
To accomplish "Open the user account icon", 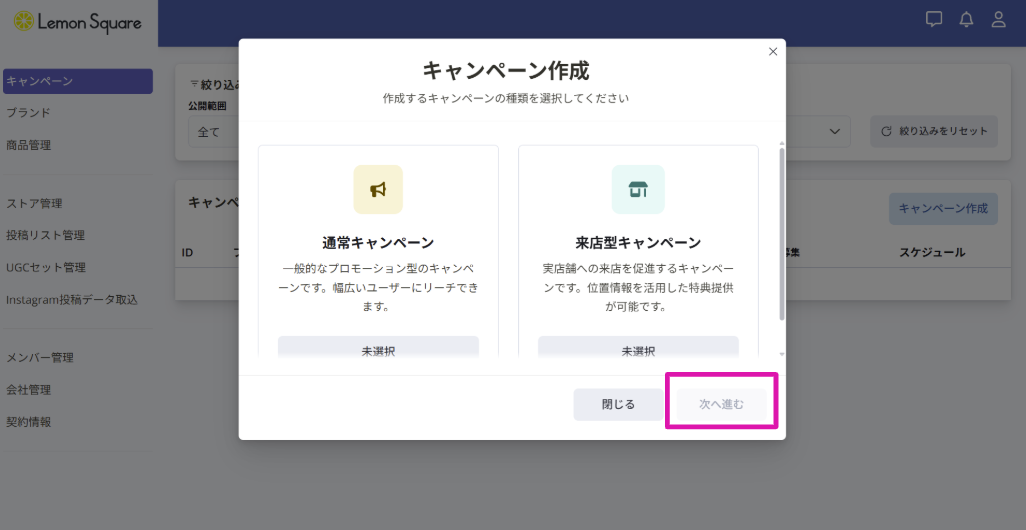I will click(998, 19).
